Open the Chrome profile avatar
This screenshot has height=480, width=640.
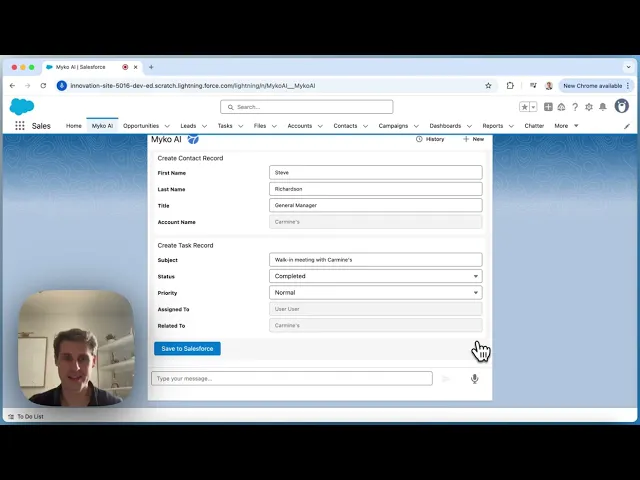(549, 86)
